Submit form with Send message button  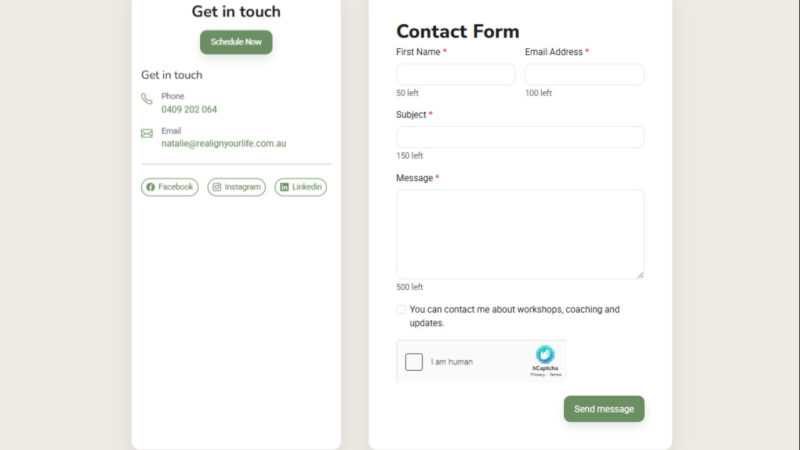click(604, 409)
